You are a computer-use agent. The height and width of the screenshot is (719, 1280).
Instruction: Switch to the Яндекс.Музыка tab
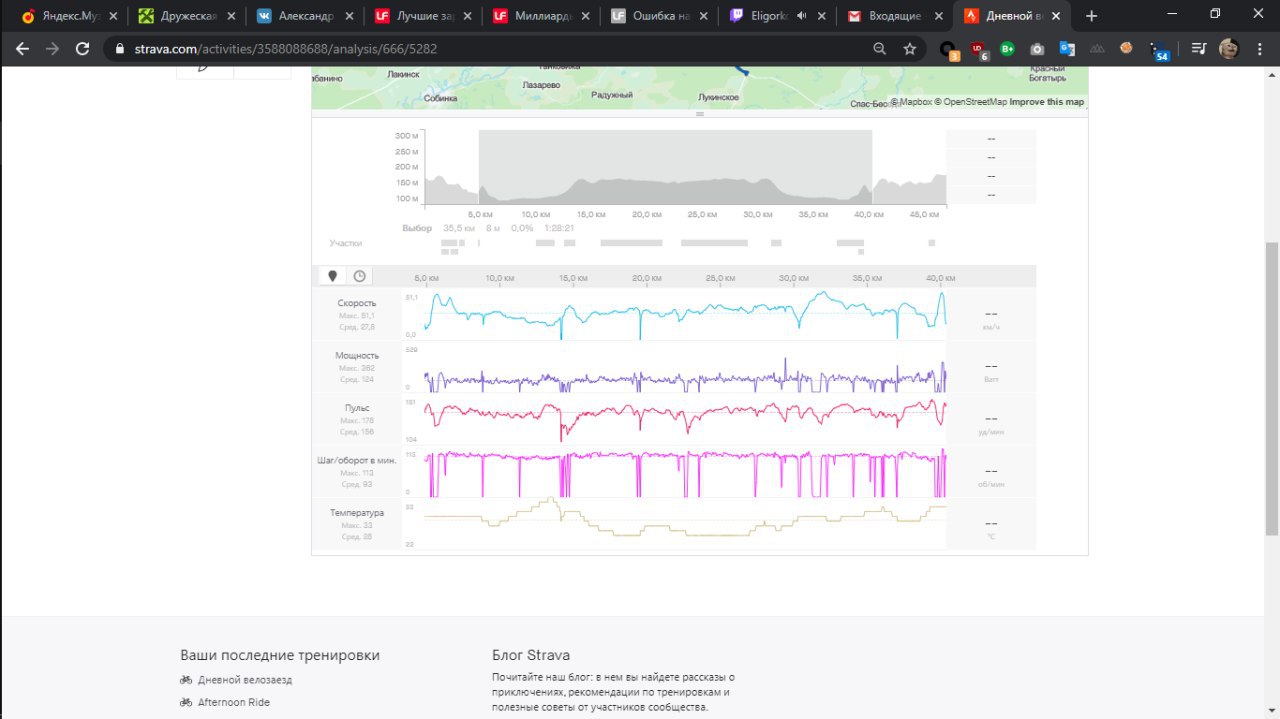(68, 16)
